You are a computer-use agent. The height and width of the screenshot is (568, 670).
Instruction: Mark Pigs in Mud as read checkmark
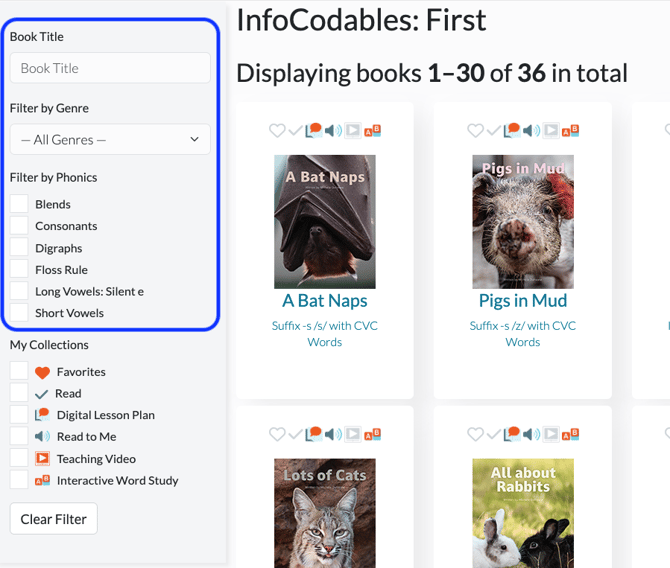click(x=494, y=130)
